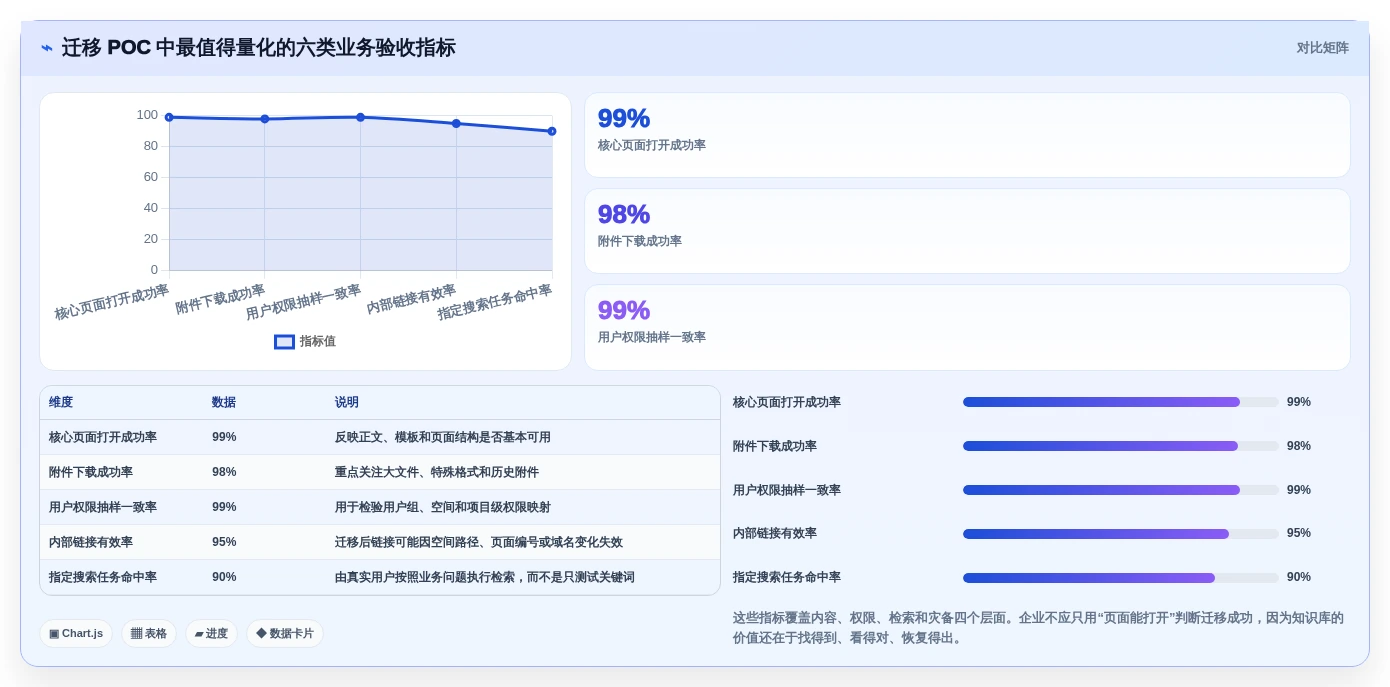Click the chart point for 用户权限抽样一致率
The width and height of the screenshot is (1390, 687).
coord(361,117)
